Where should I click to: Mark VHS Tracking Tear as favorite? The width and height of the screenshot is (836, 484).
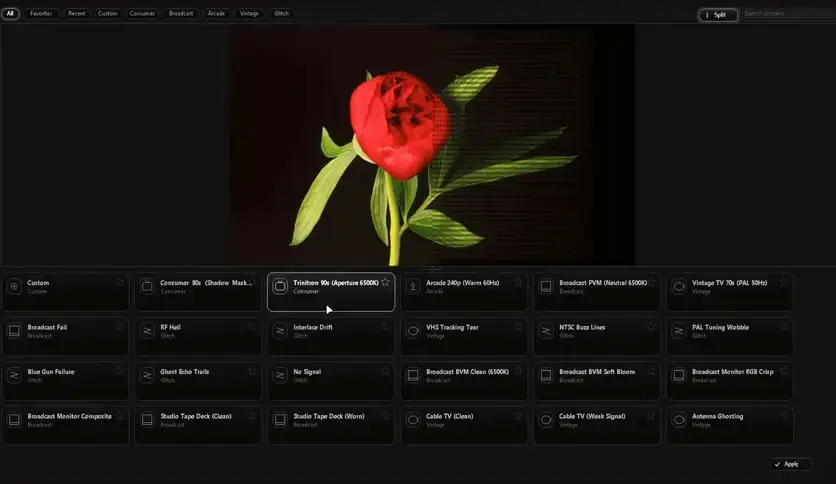[x=518, y=326]
